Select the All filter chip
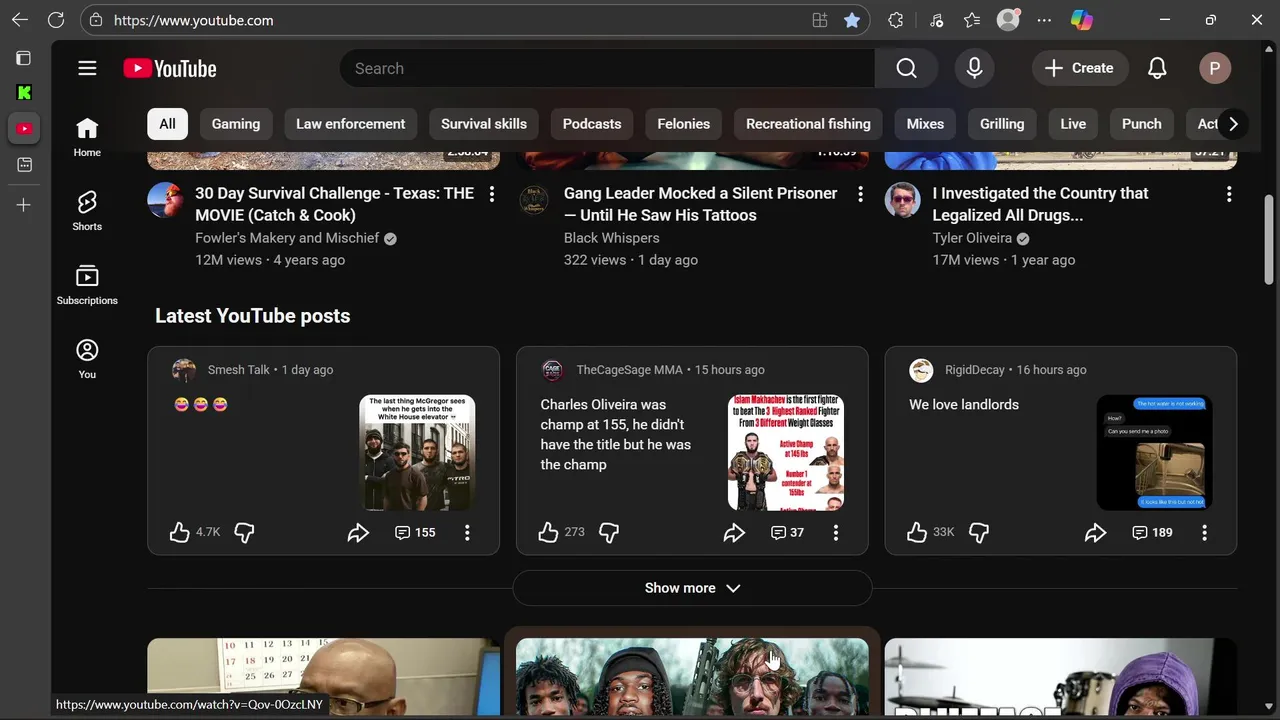The width and height of the screenshot is (1280, 720). [167, 124]
